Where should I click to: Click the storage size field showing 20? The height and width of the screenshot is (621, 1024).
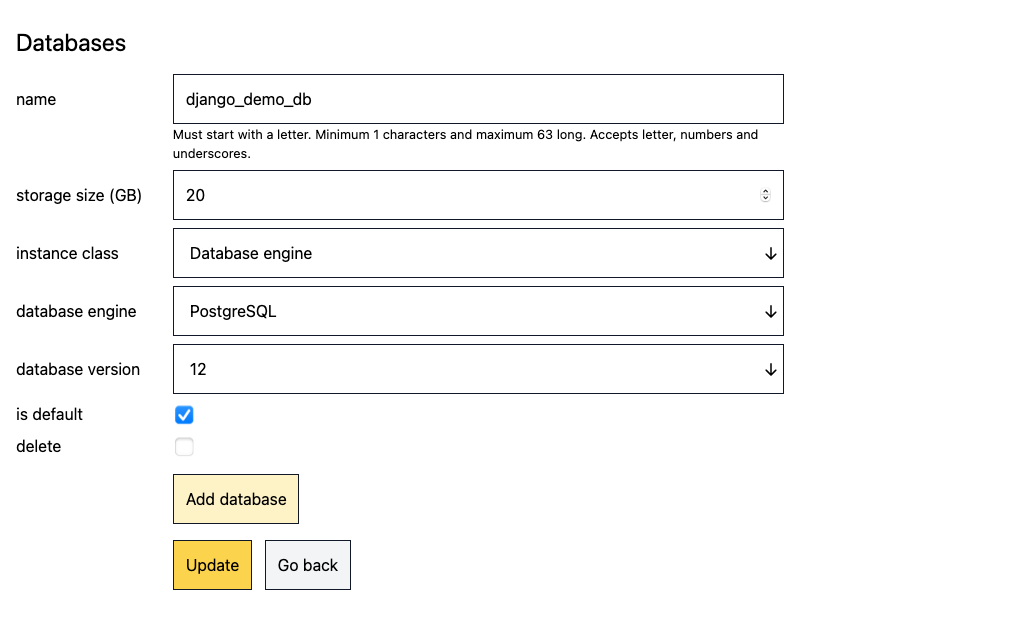click(x=478, y=195)
